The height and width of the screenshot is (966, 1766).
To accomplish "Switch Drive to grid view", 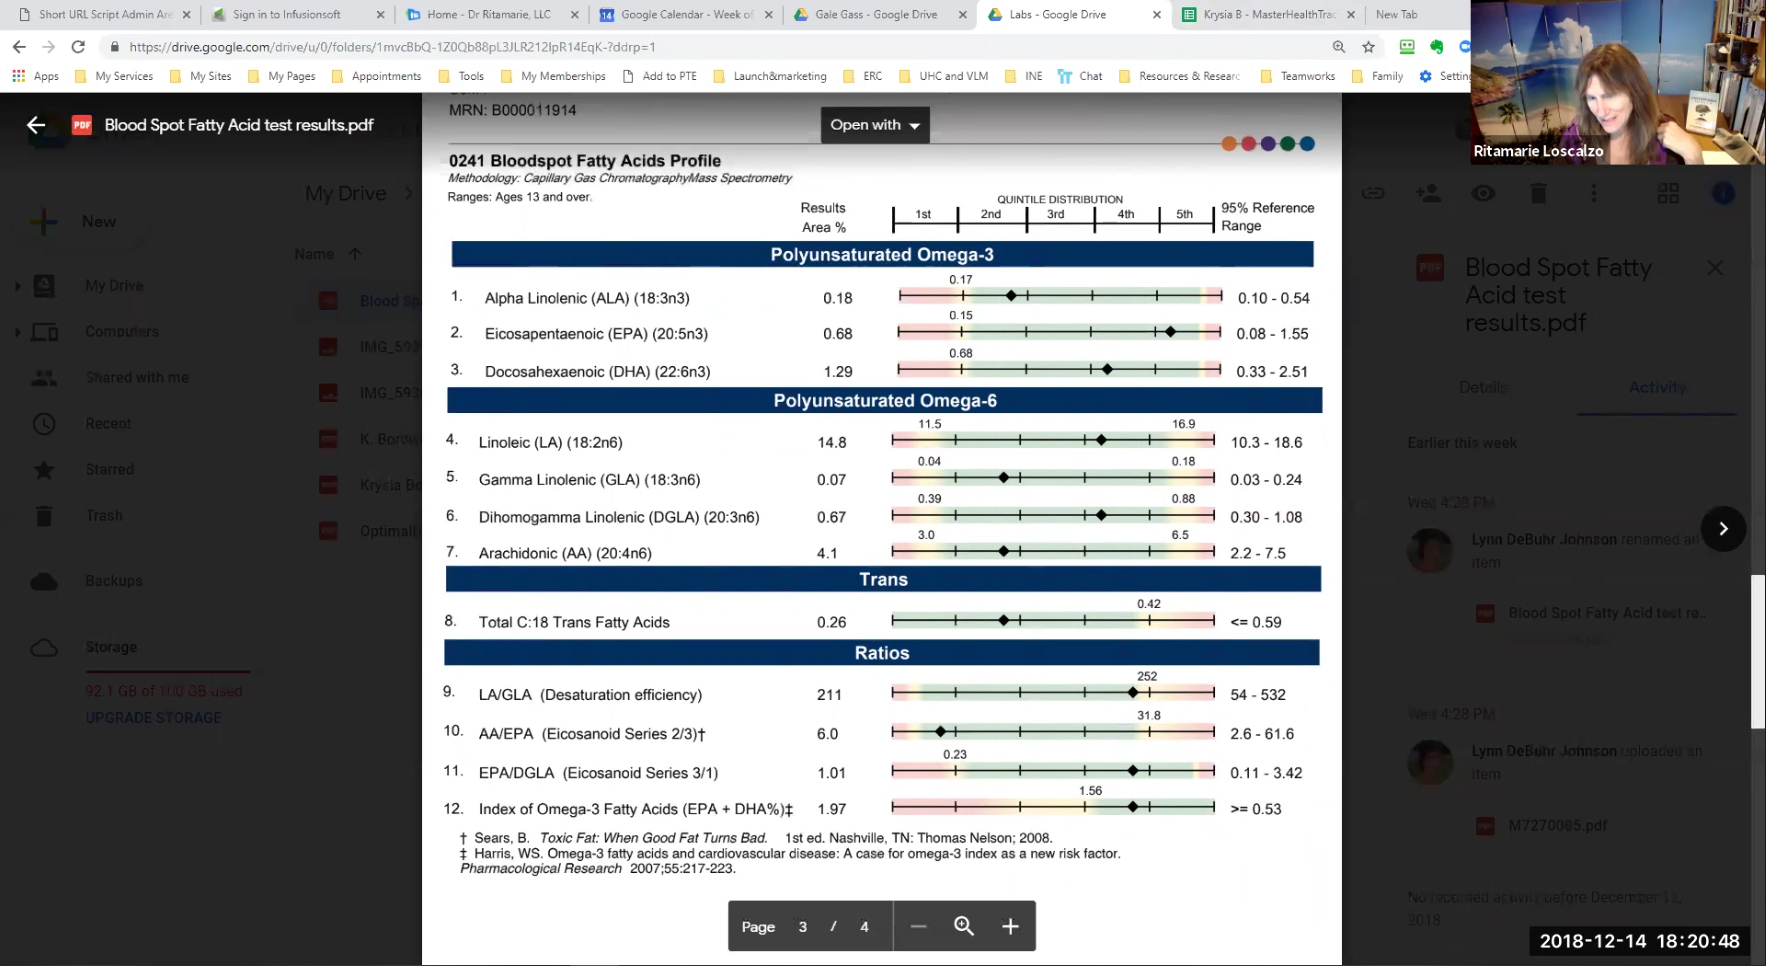I will tap(1668, 193).
